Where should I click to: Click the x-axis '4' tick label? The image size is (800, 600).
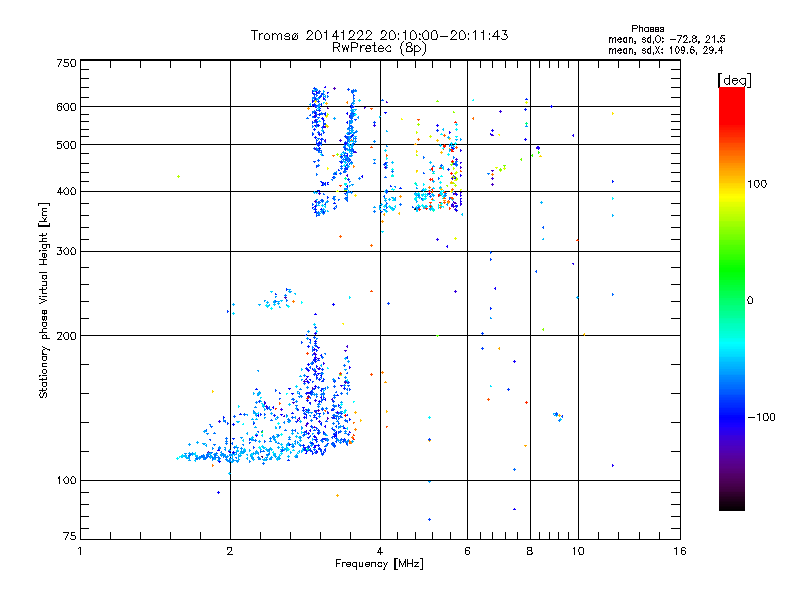(380, 551)
